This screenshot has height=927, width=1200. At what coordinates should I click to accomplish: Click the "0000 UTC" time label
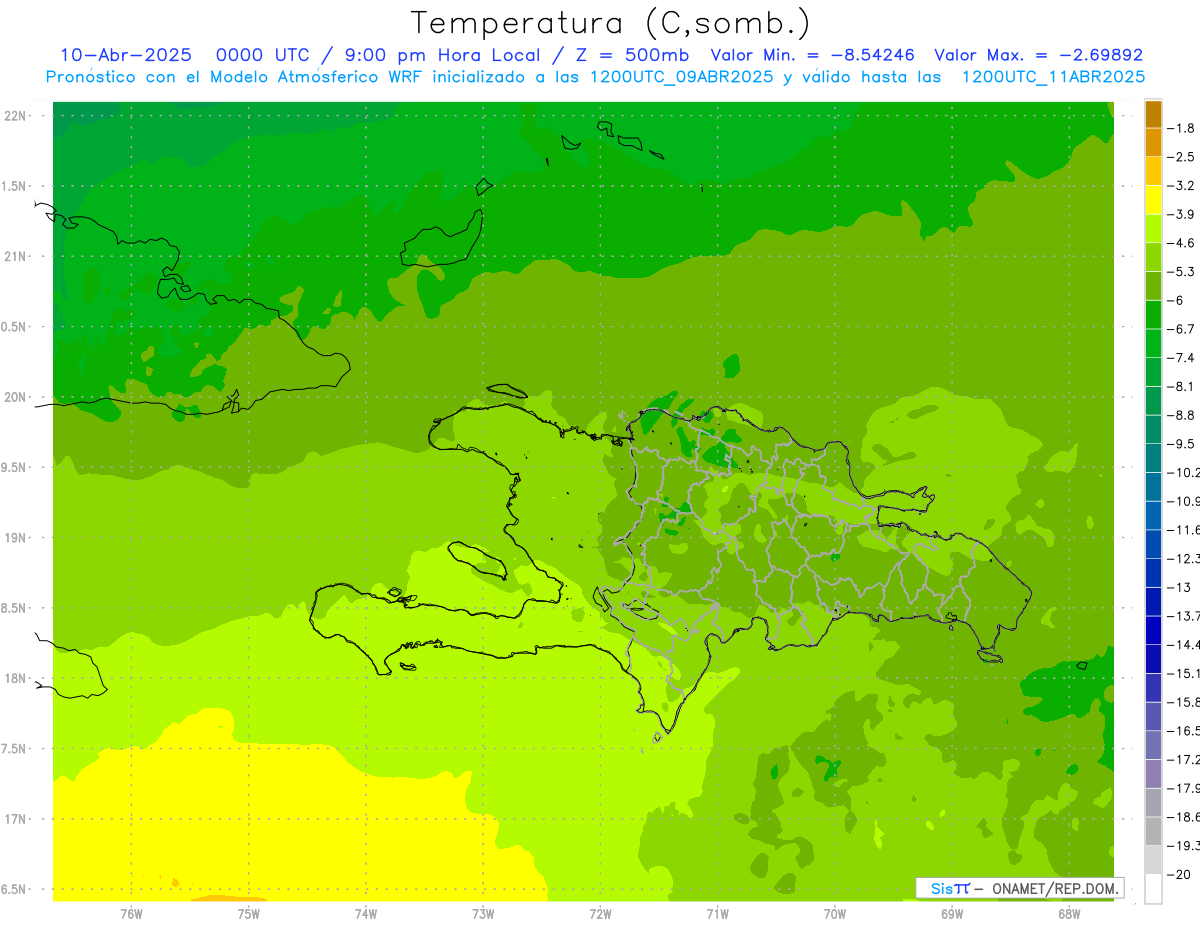[261, 55]
